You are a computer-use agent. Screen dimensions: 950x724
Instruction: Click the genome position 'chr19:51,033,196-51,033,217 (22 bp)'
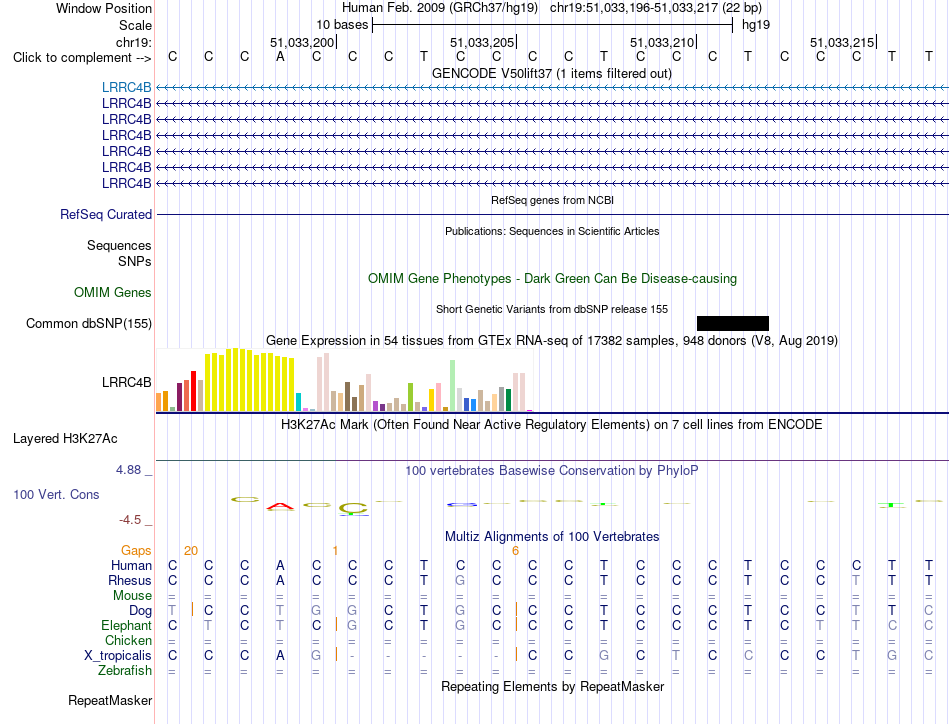tap(656, 8)
